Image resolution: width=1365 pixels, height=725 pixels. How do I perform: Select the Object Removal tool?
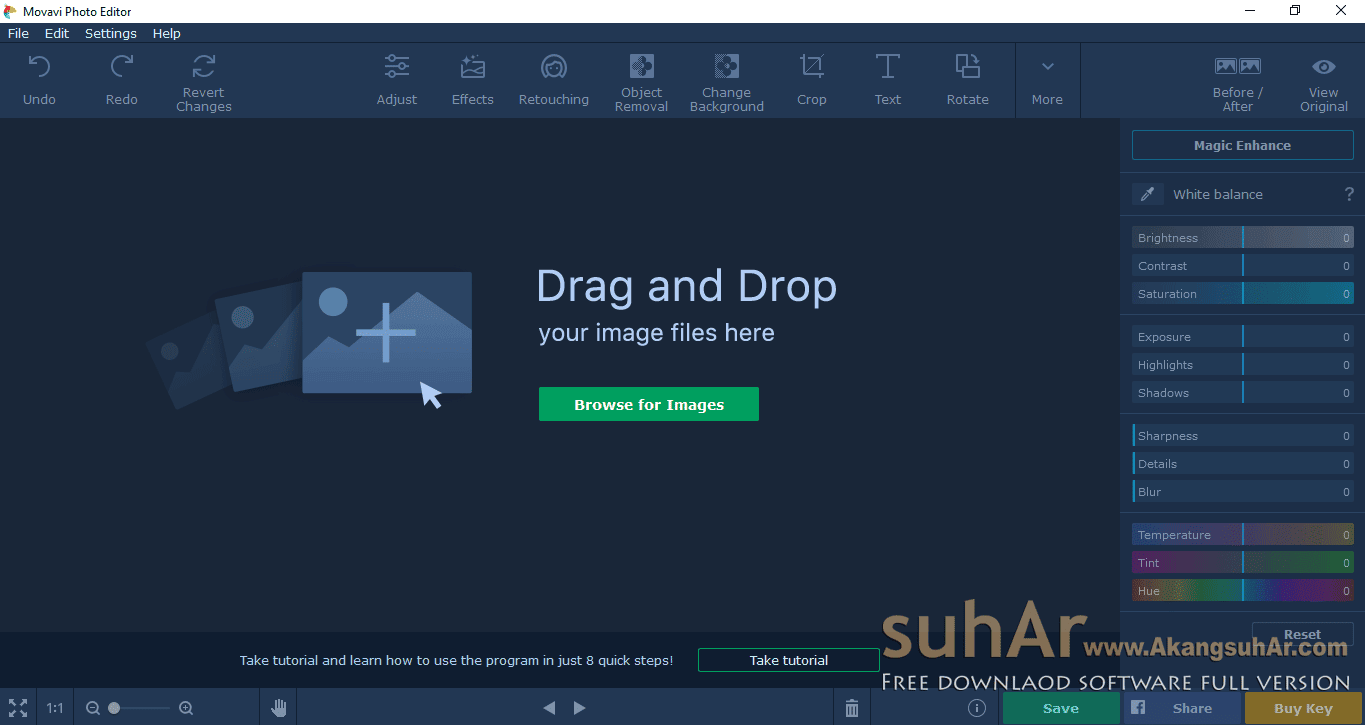pyautogui.click(x=641, y=81)
